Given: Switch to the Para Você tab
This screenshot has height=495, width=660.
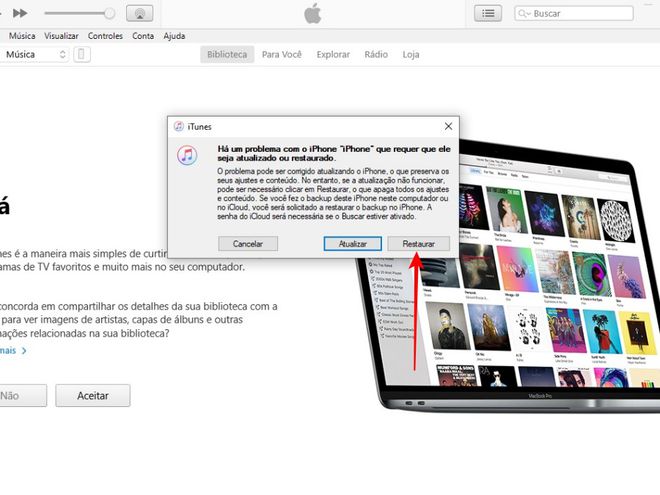Looking at the screenshot, I should click(282, 54).
